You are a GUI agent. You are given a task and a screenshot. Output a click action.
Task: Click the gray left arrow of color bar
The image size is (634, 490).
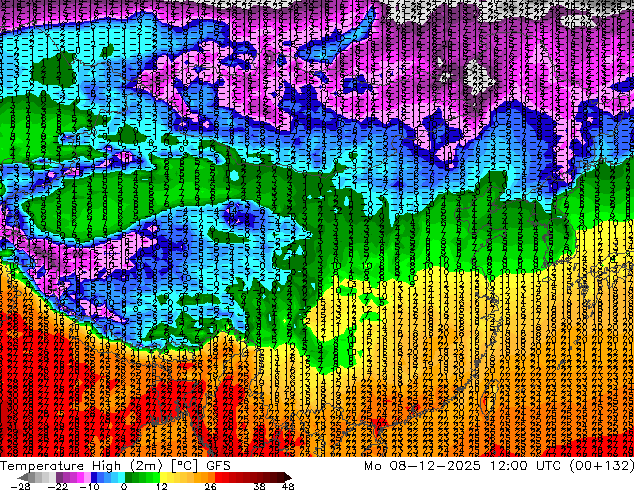tap(22, 477)
